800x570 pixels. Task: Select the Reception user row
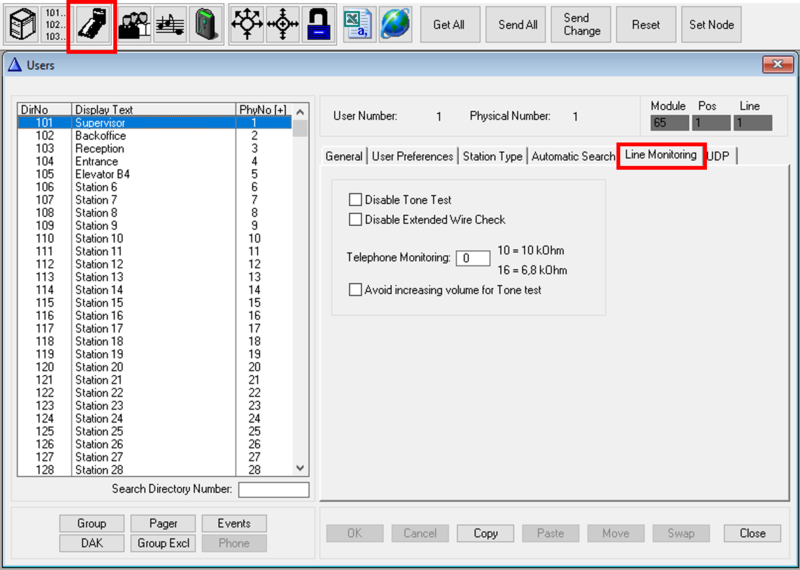pyautogui.click(x=155, y=148)
